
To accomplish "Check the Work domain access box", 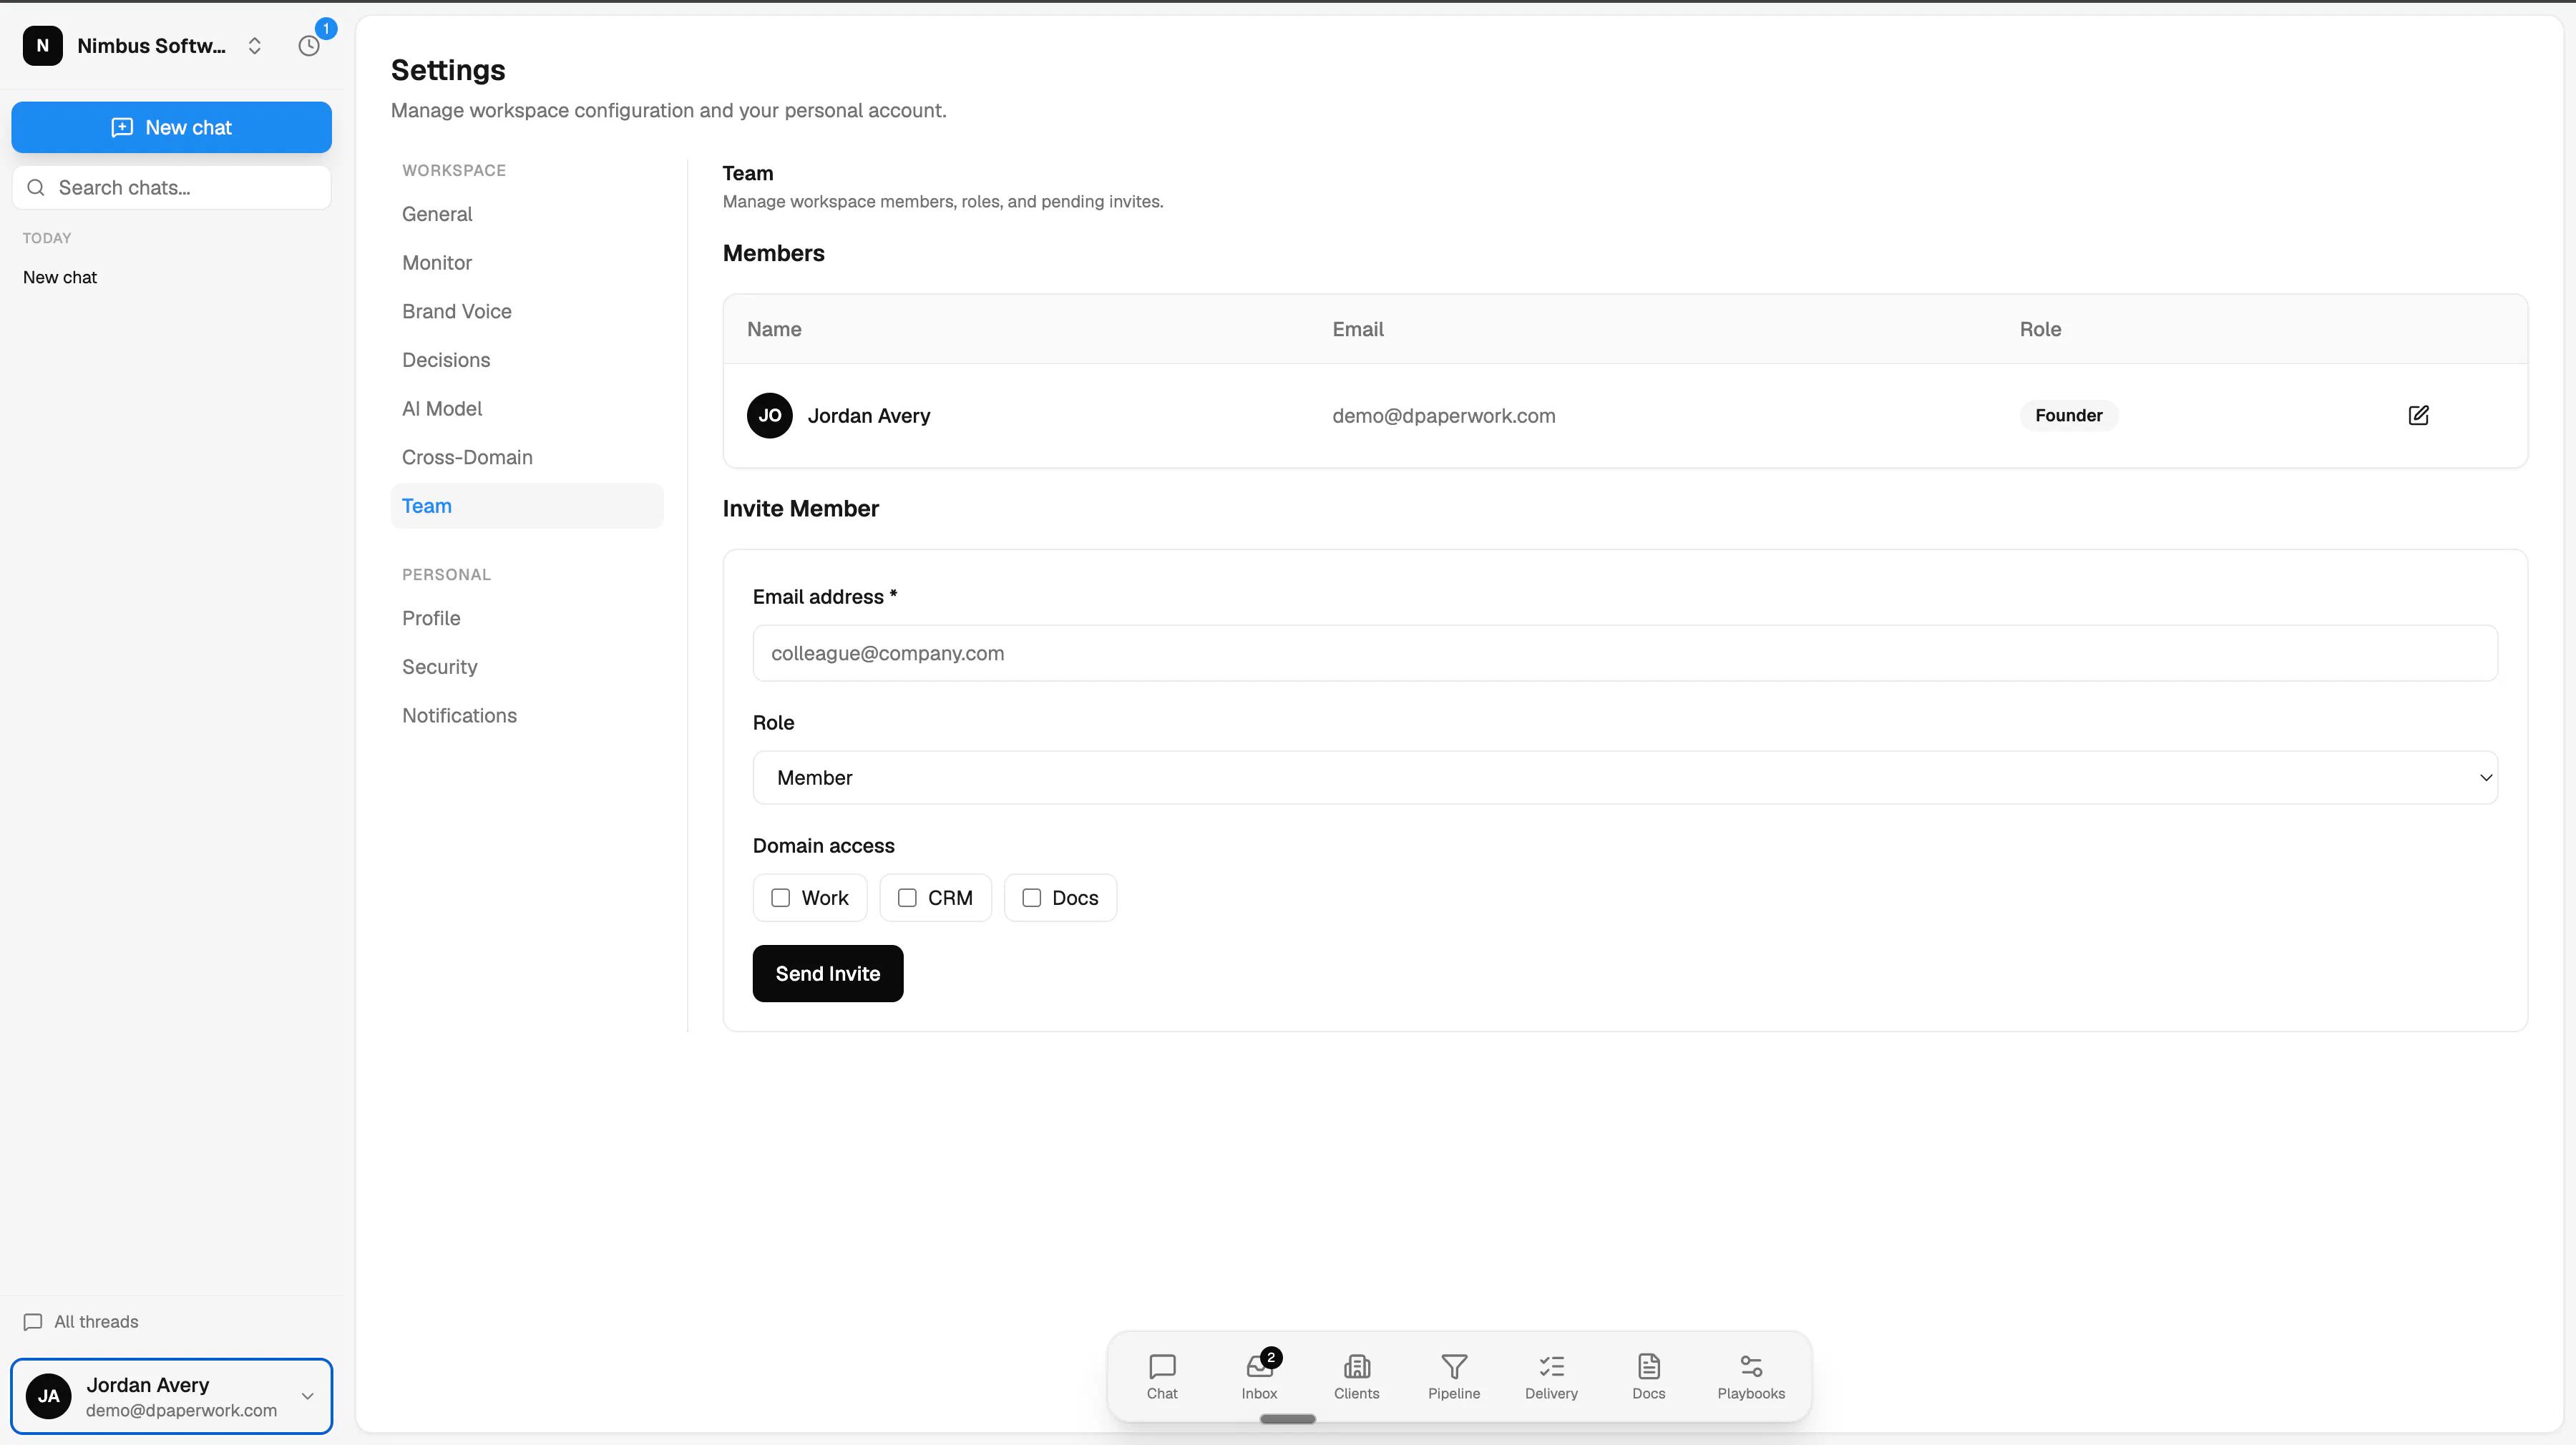I will [780, 897].
